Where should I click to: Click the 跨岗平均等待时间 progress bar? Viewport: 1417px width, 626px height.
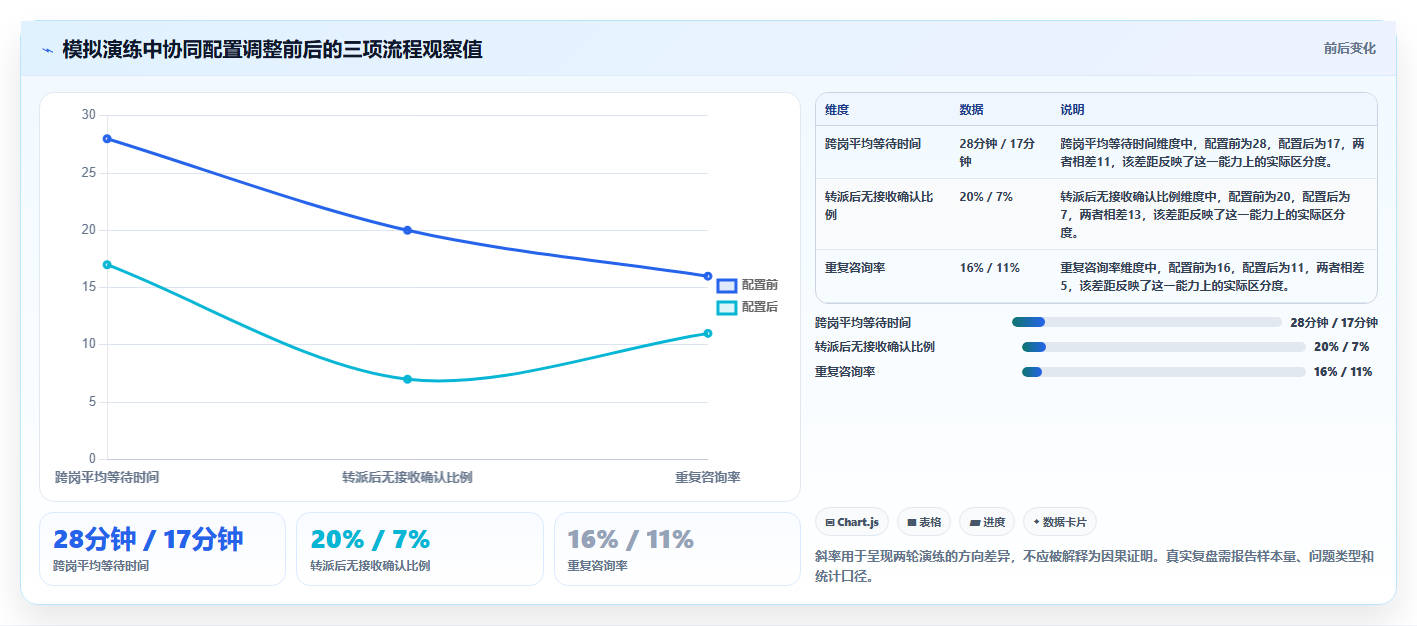[1147, 322]
